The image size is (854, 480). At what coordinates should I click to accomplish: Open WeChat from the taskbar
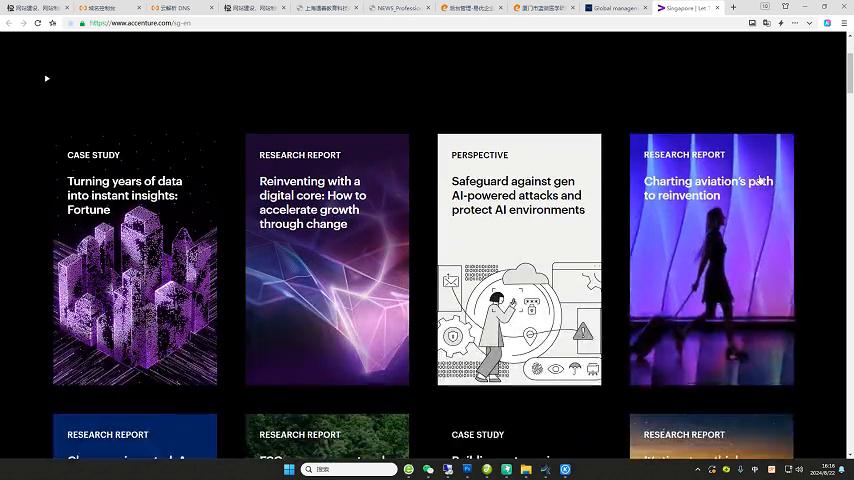point(428,469)
